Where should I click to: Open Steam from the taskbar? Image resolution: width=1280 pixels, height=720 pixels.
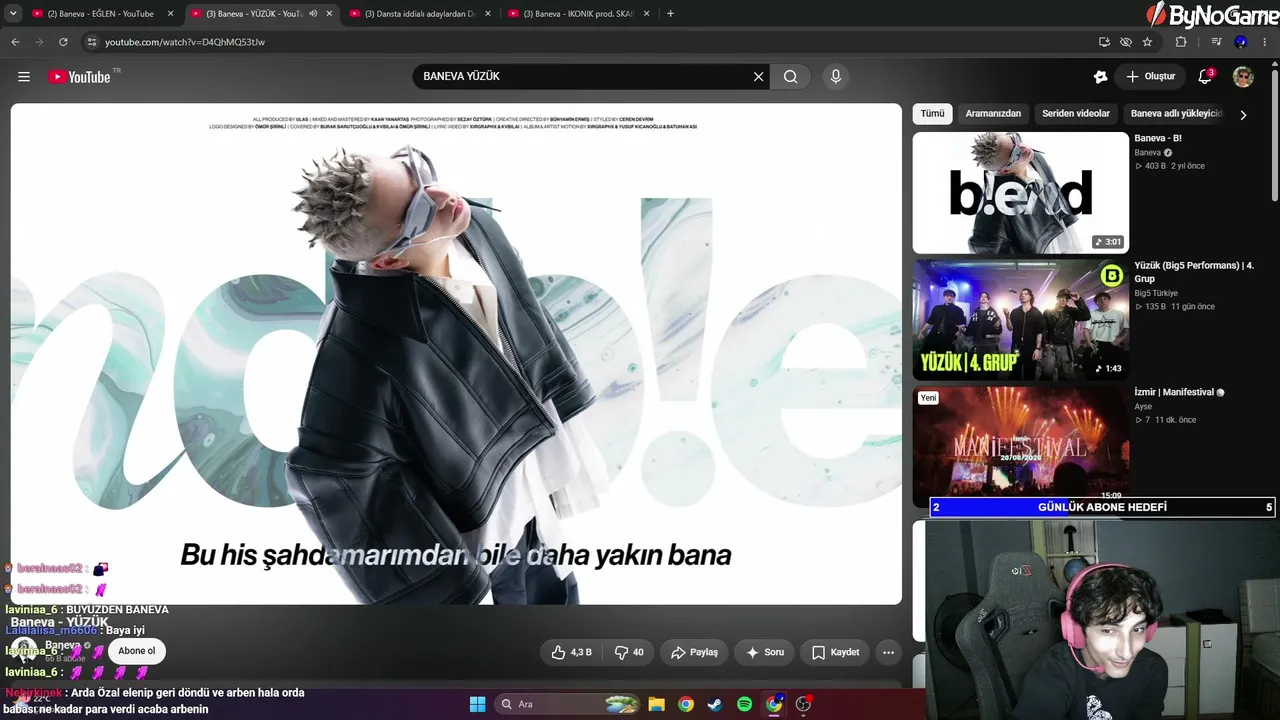click(715, 704)
